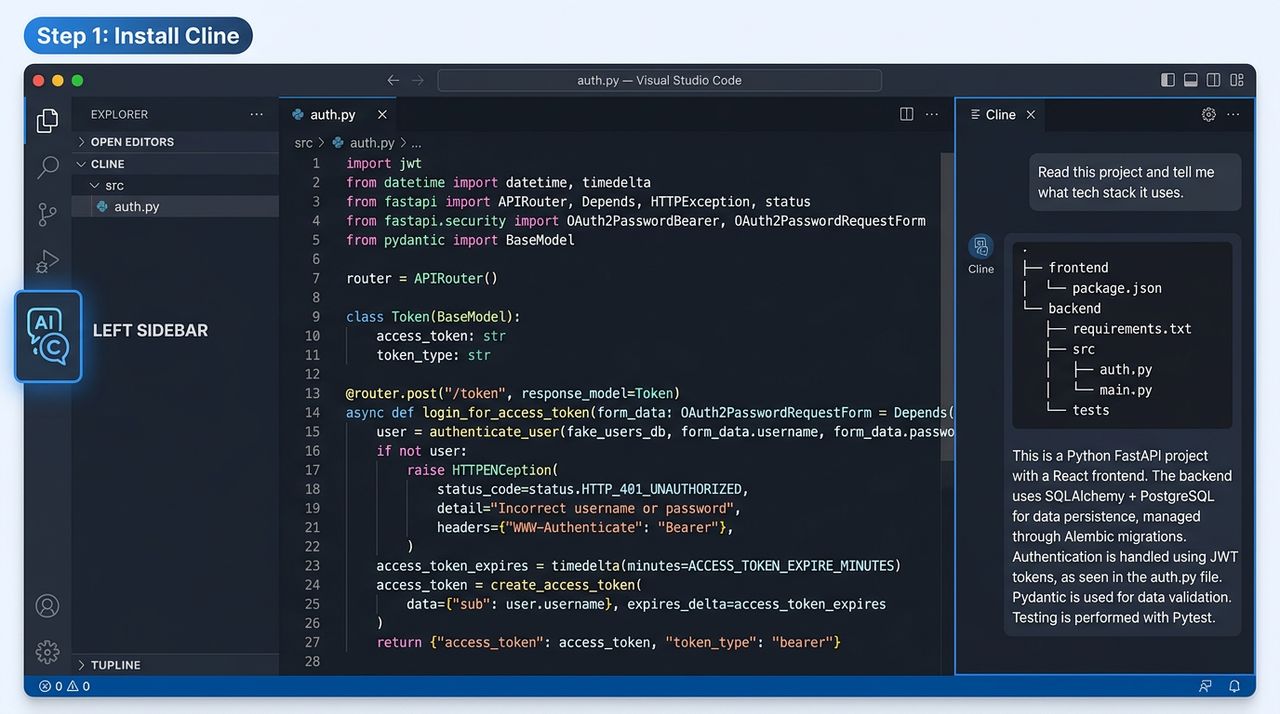Click requirements.txt in Cline's file tree

point(1132,329)
